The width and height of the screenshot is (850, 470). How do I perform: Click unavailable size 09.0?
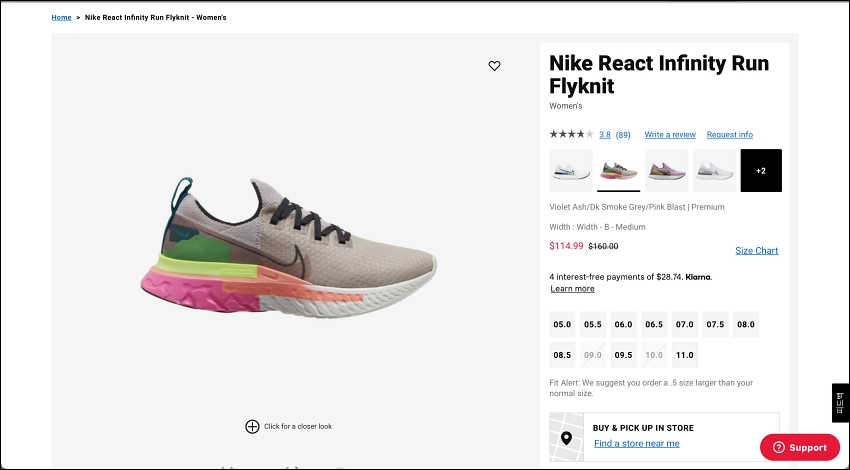[x=593, y=355]
